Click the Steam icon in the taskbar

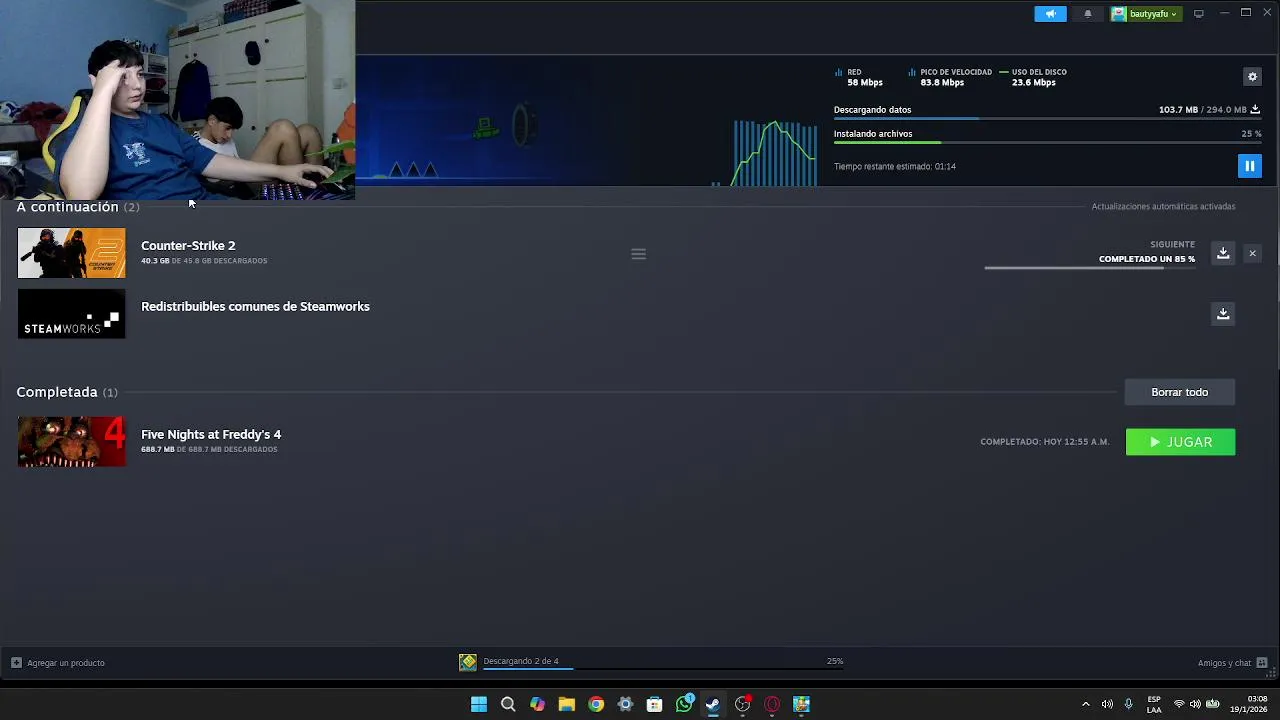(713, 704)
